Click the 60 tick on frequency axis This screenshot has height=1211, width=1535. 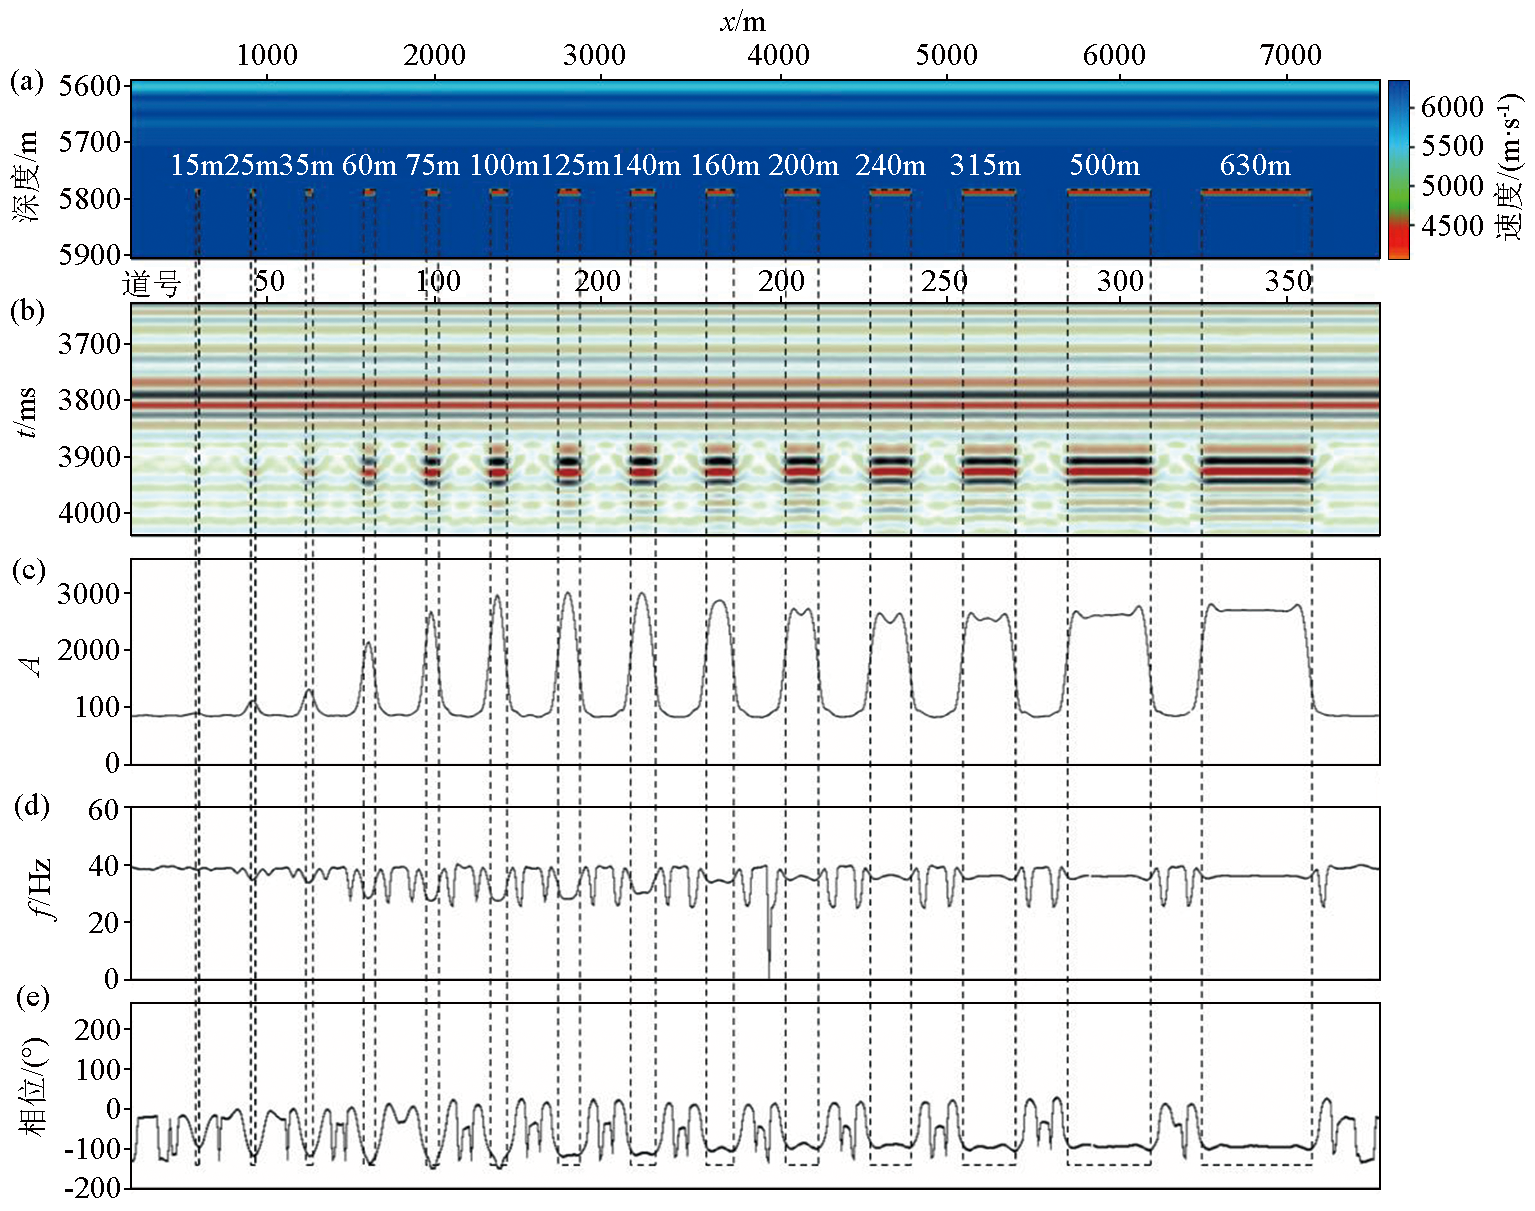tap(104, 809)
